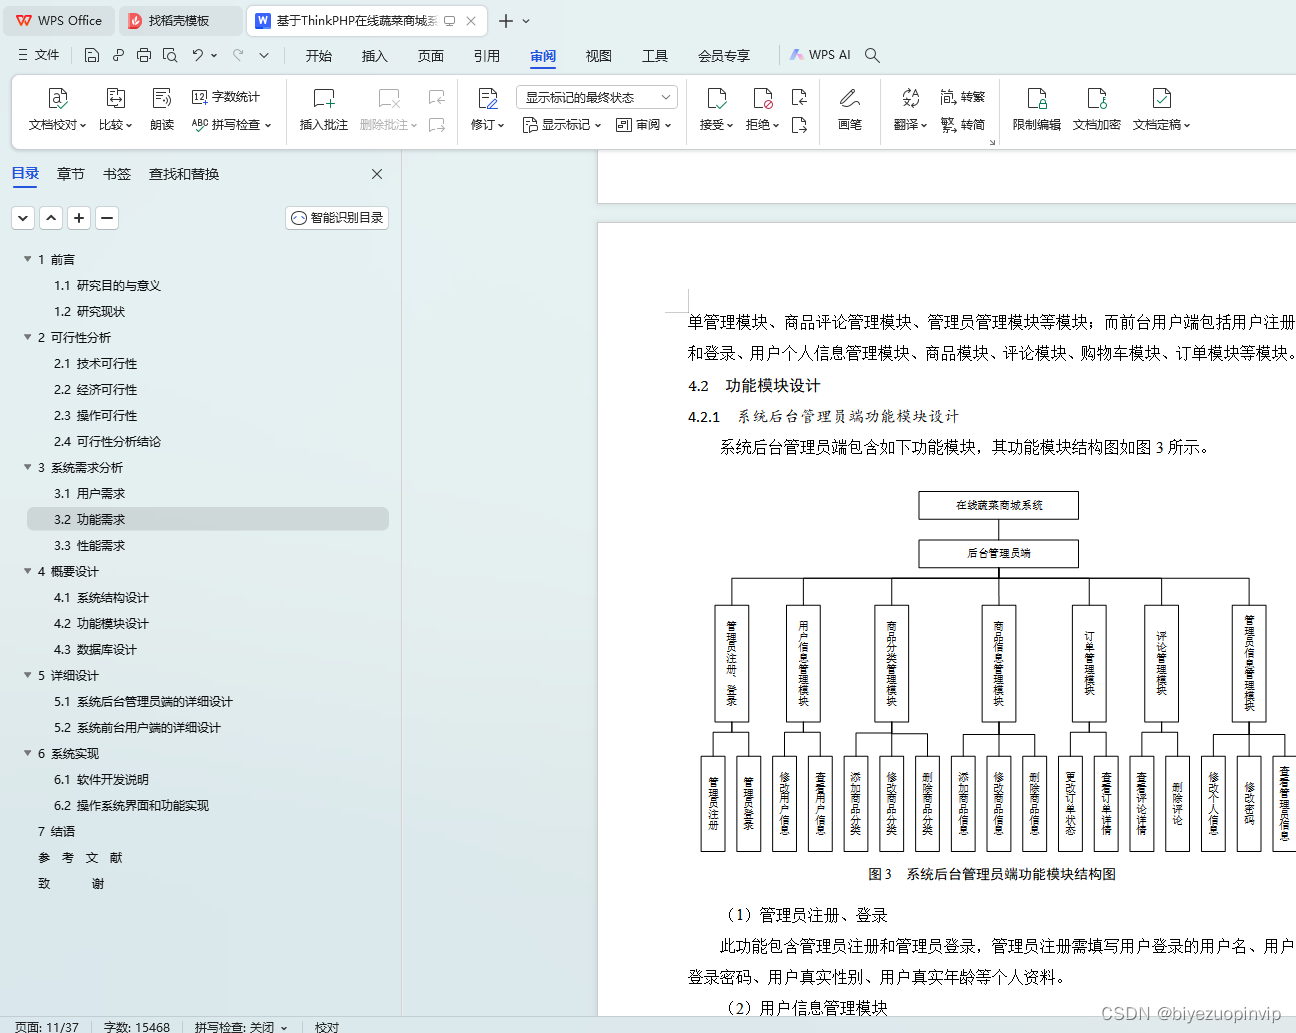Click the undo arrow icon
The width and height of the screenshot is (1296, 1033).
click(x=198, y=55)
